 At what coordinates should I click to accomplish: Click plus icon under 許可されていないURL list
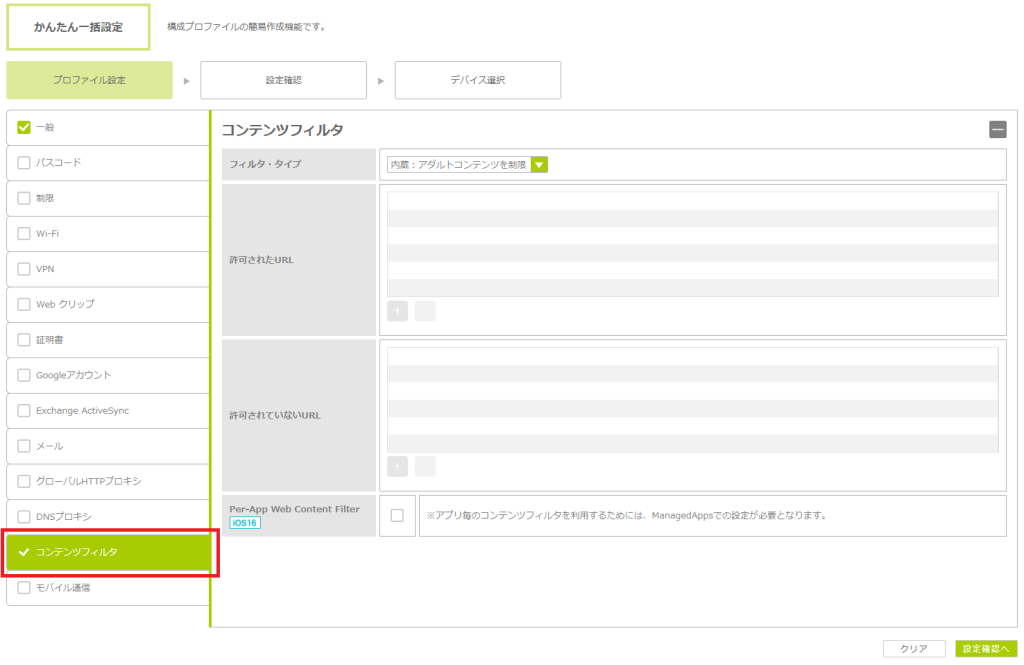point(397,466)
